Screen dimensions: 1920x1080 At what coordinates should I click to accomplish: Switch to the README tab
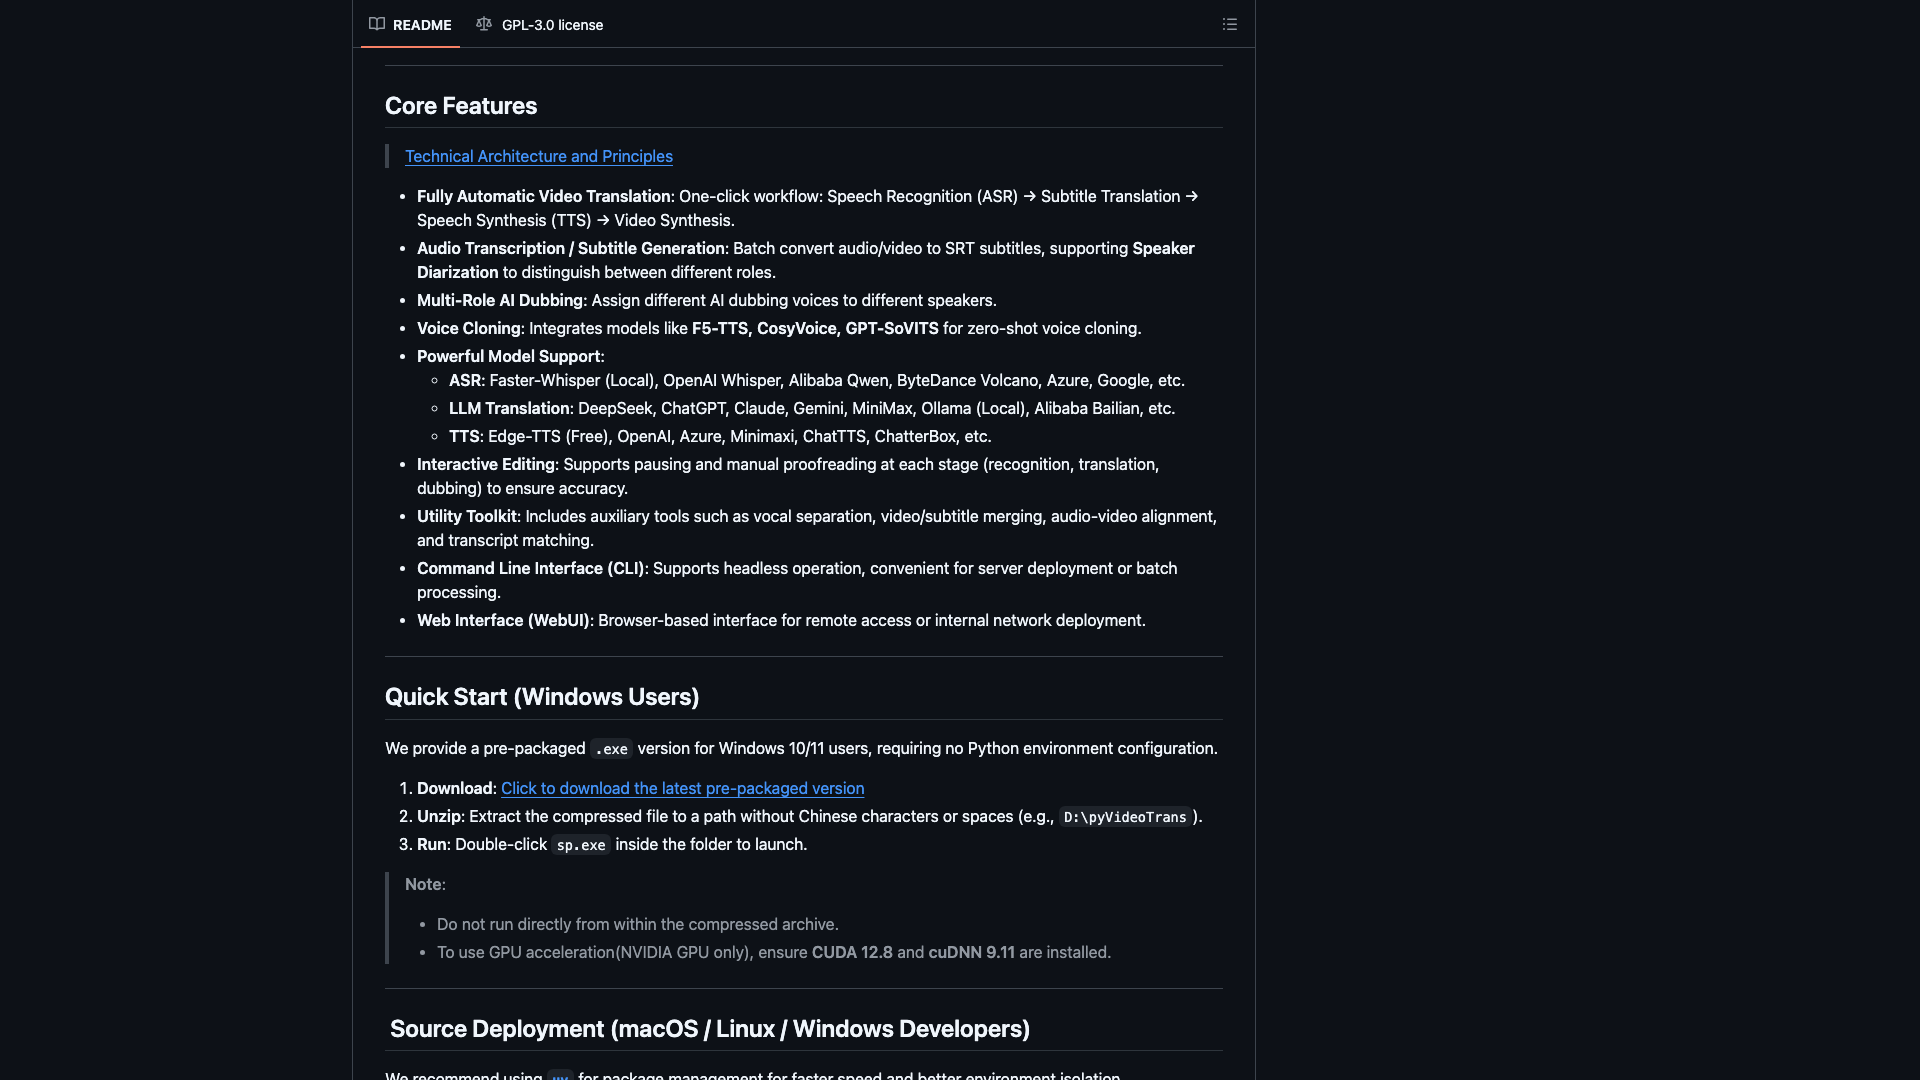(410, 24)
